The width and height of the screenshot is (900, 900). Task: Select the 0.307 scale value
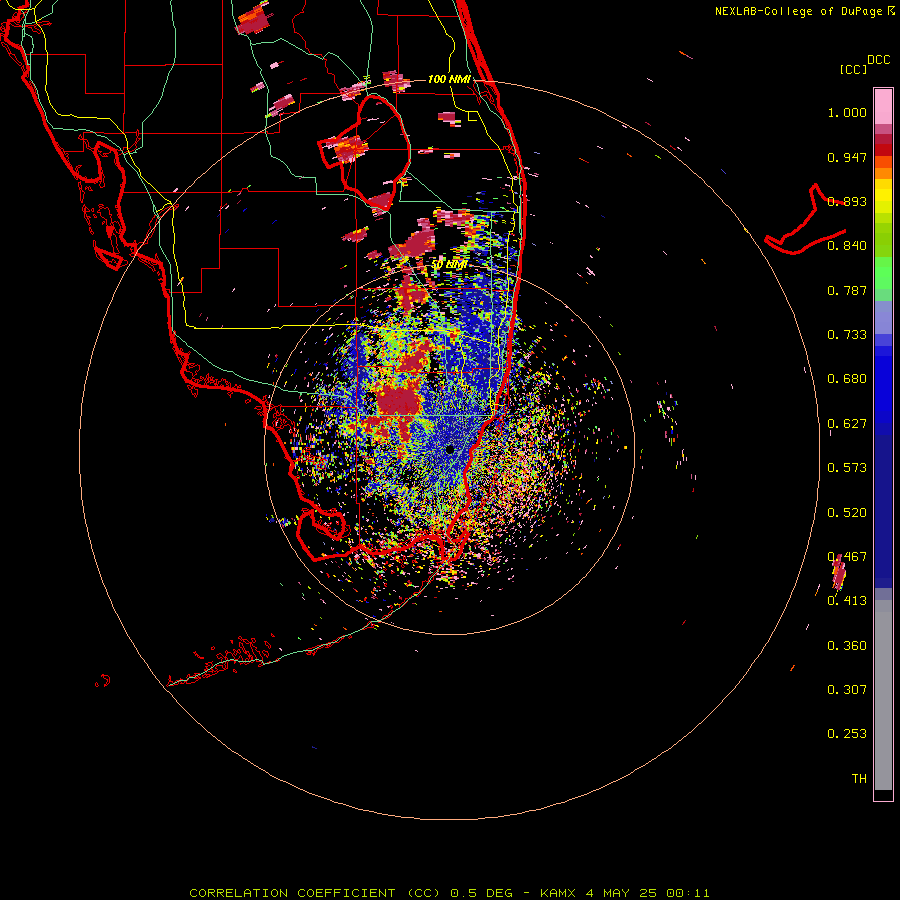[x=847, y=690]
